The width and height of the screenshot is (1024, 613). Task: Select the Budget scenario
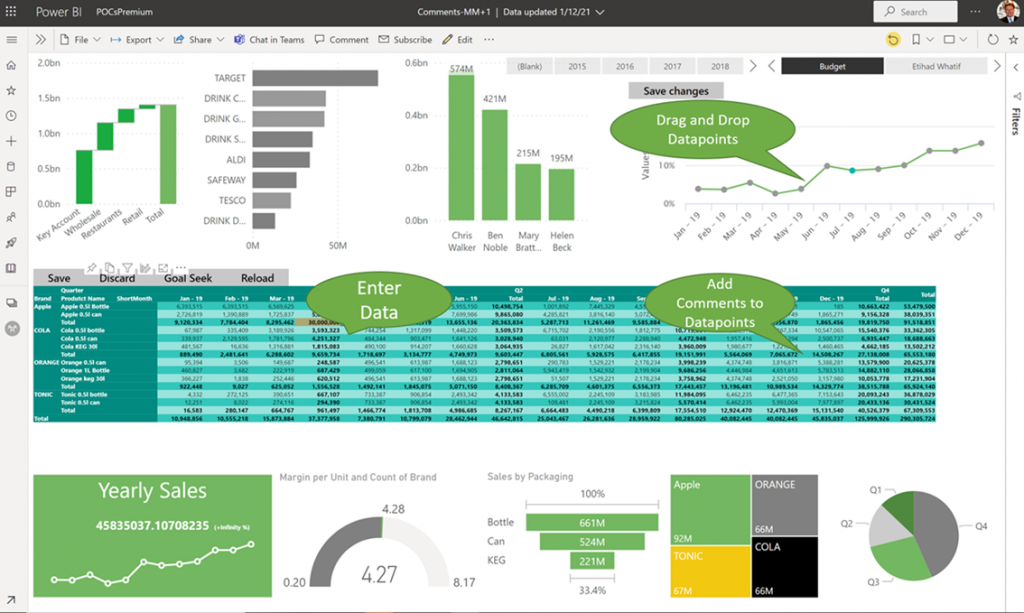[833, 66]
